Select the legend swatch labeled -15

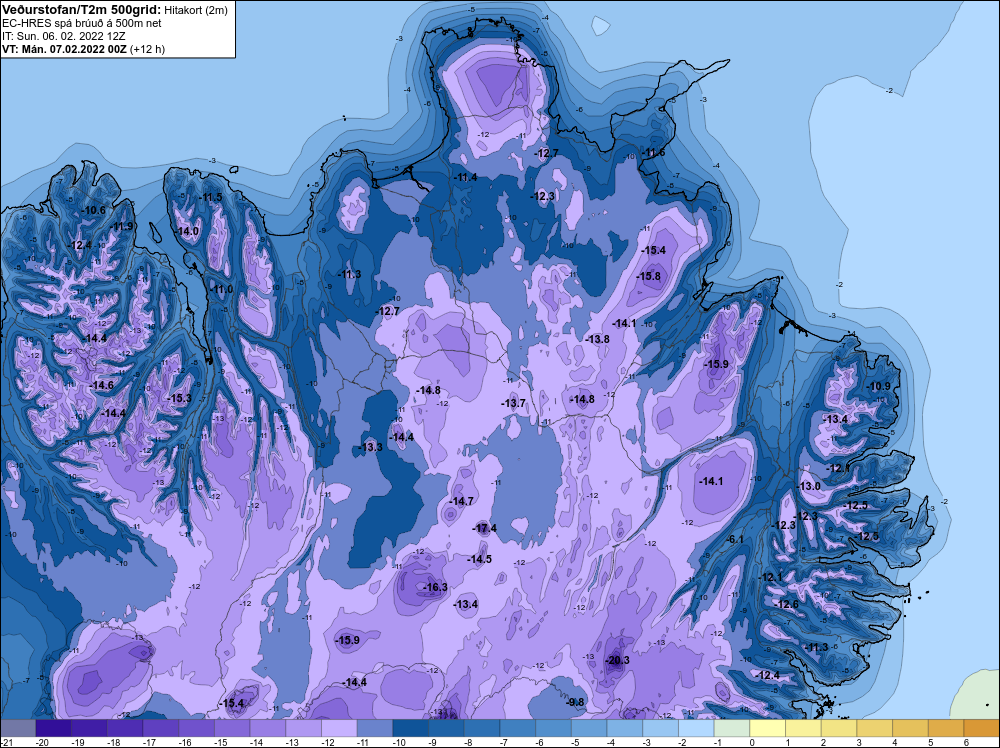[x=232, y=728]
